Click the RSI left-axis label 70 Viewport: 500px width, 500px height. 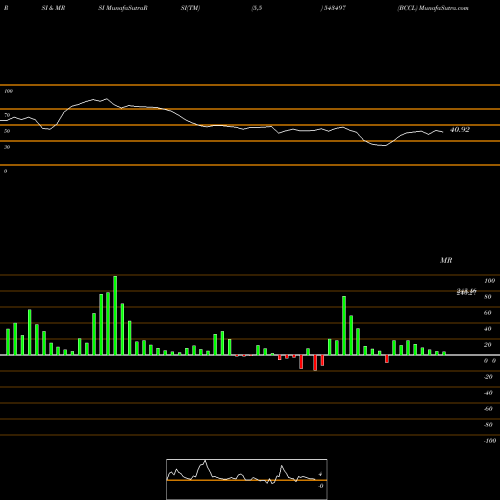coord(7,115)
